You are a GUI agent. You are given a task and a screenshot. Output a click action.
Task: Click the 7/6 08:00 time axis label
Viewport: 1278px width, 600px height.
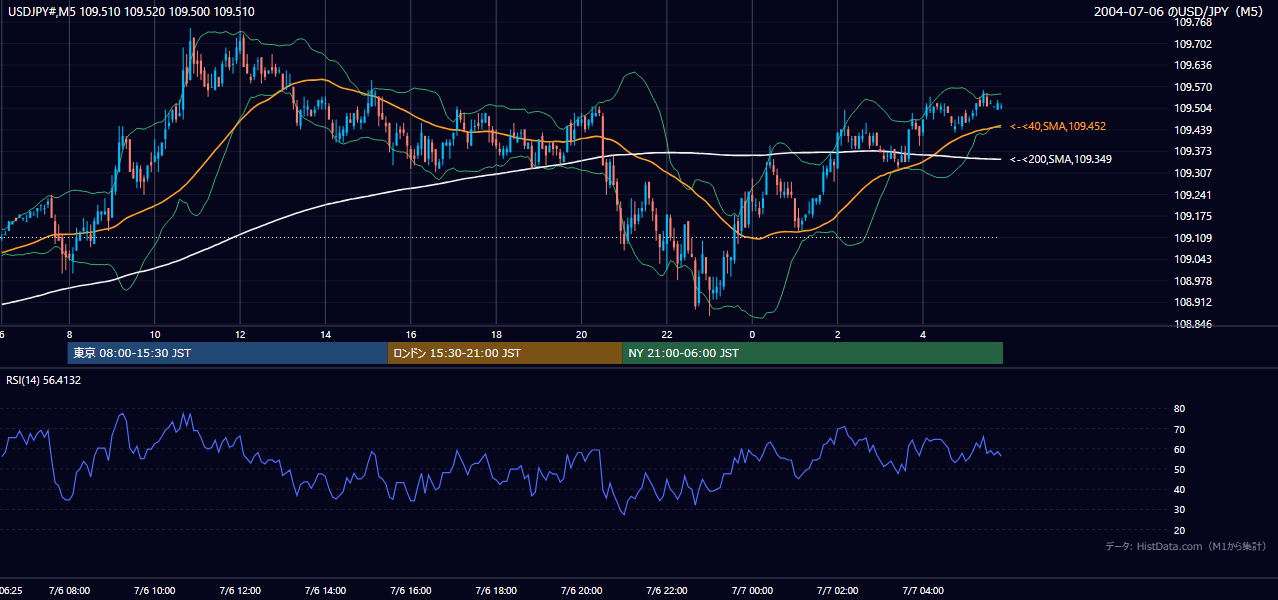click(x=70, y=591)
